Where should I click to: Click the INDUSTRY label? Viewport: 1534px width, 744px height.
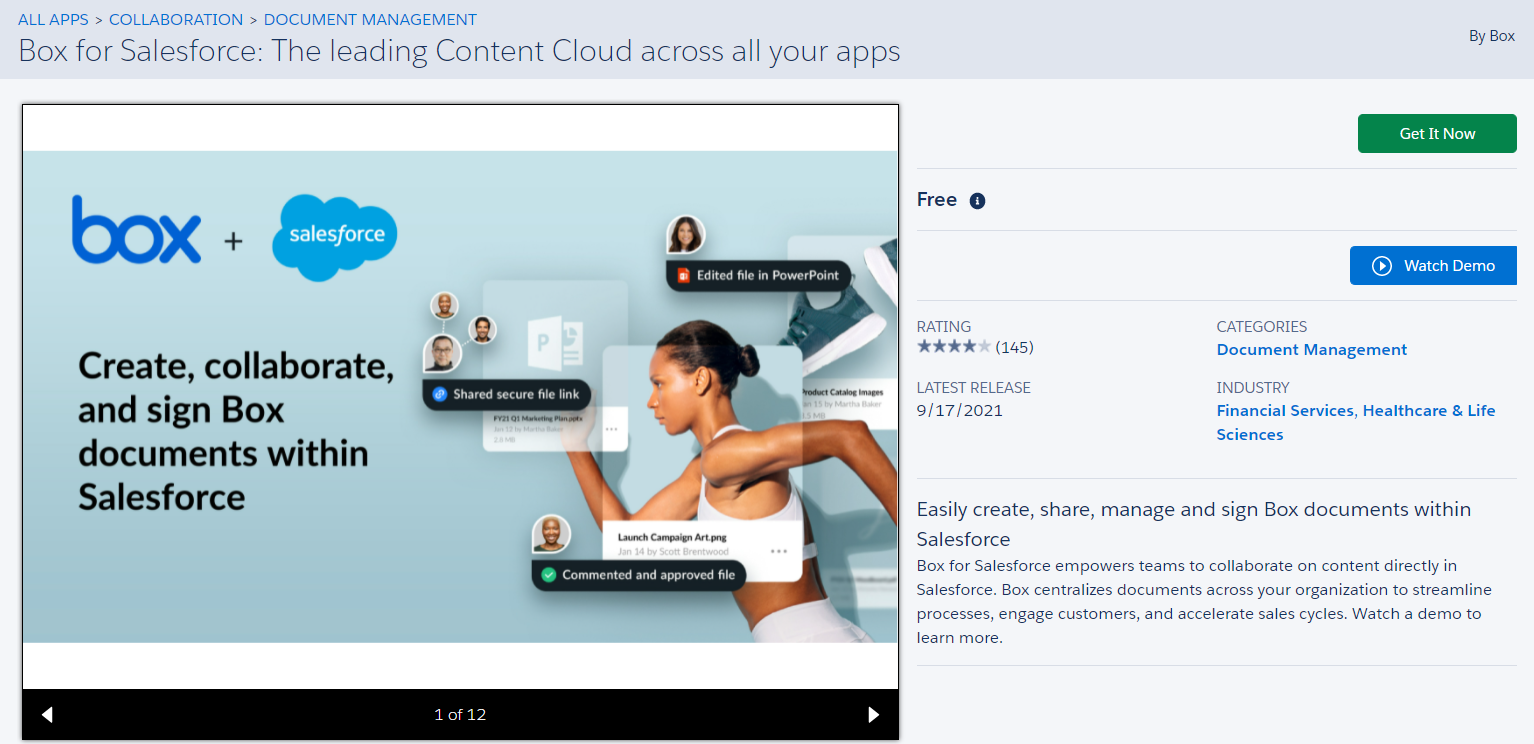click(1253, 388)
